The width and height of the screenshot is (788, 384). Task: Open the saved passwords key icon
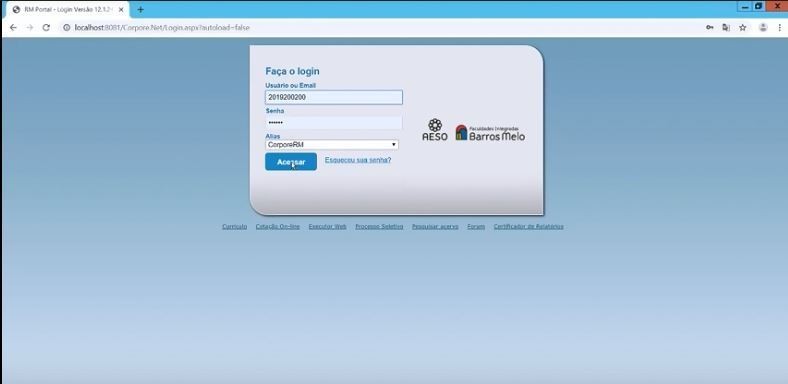coord(710,28)
